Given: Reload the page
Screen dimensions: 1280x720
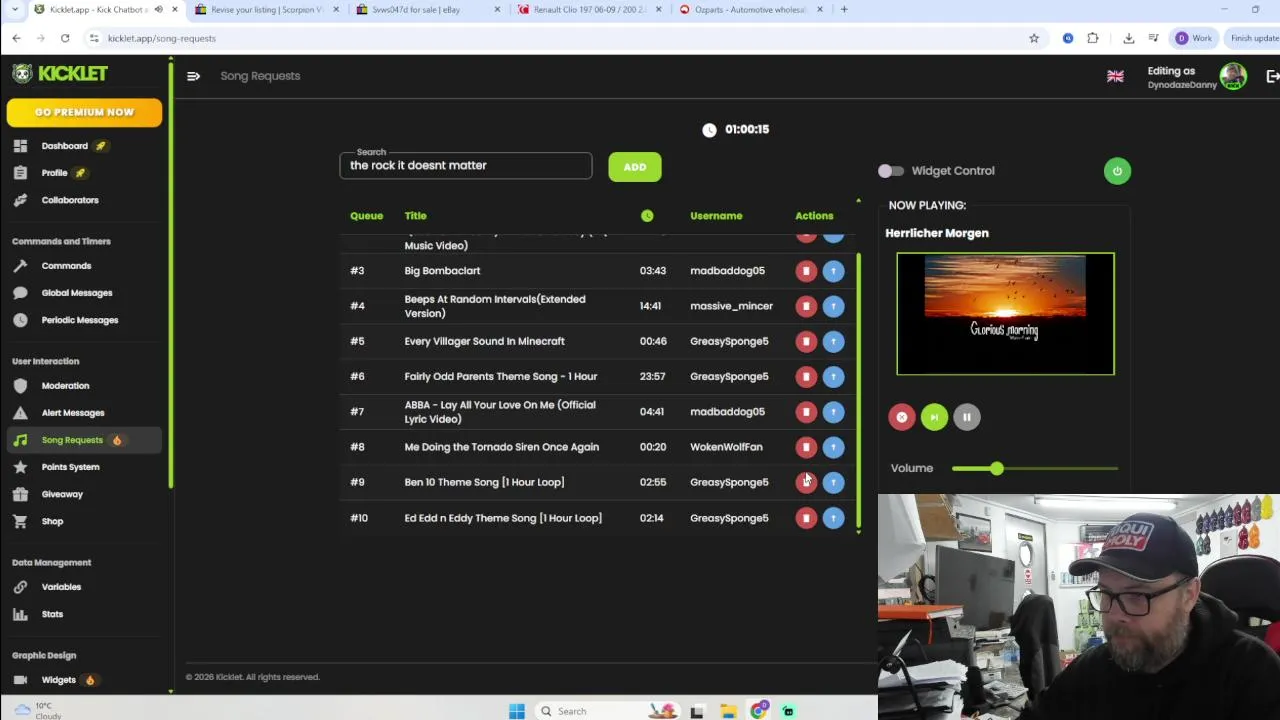Looking at the screenshot, I should coord(65,38).
